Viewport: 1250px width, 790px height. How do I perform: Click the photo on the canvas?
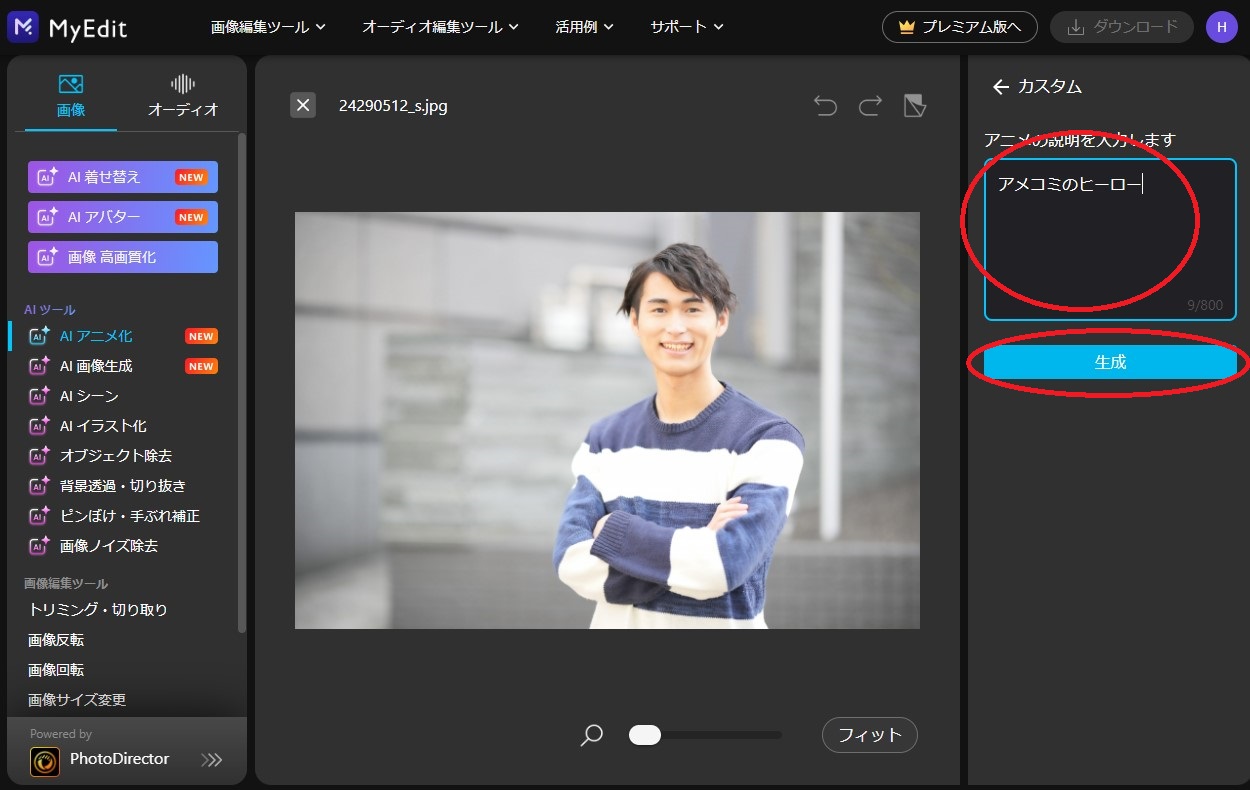(607, 420)
